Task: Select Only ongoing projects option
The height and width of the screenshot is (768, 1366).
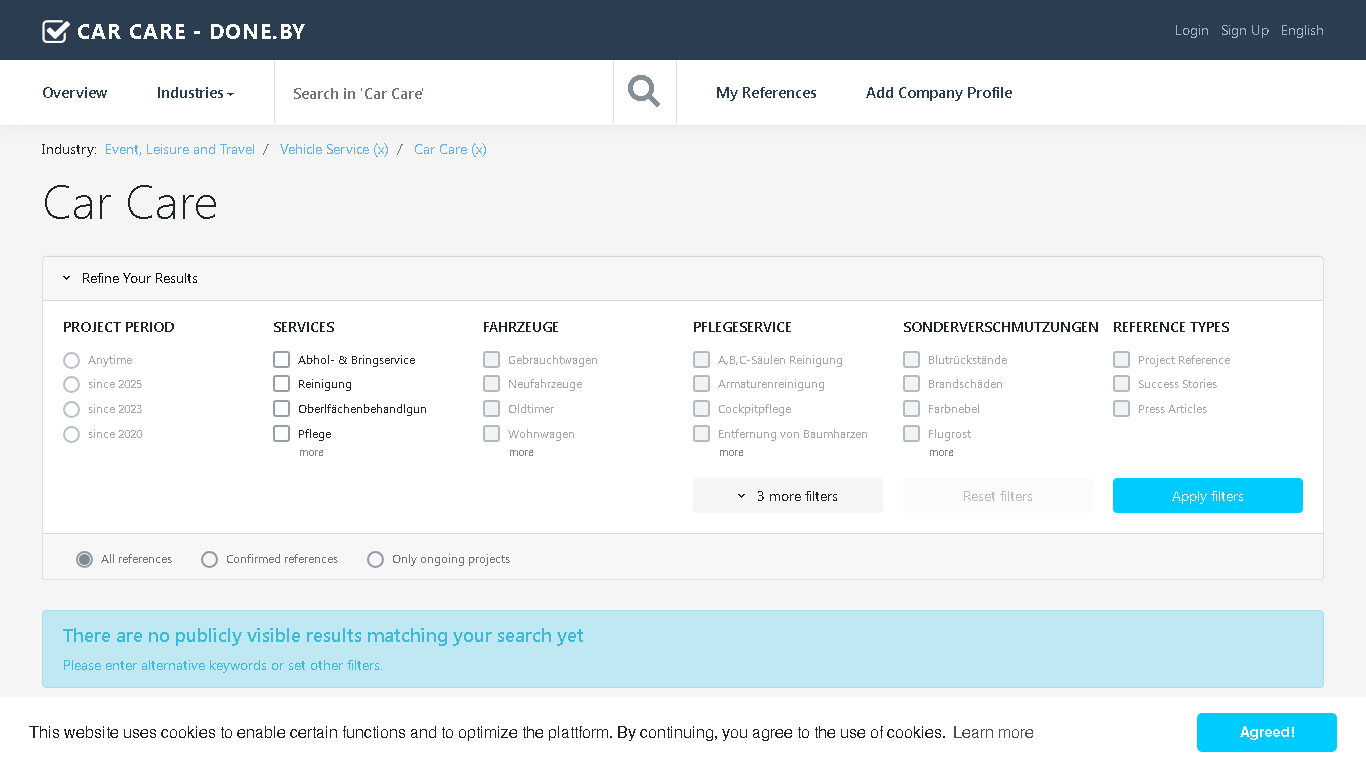Action: 375,559
